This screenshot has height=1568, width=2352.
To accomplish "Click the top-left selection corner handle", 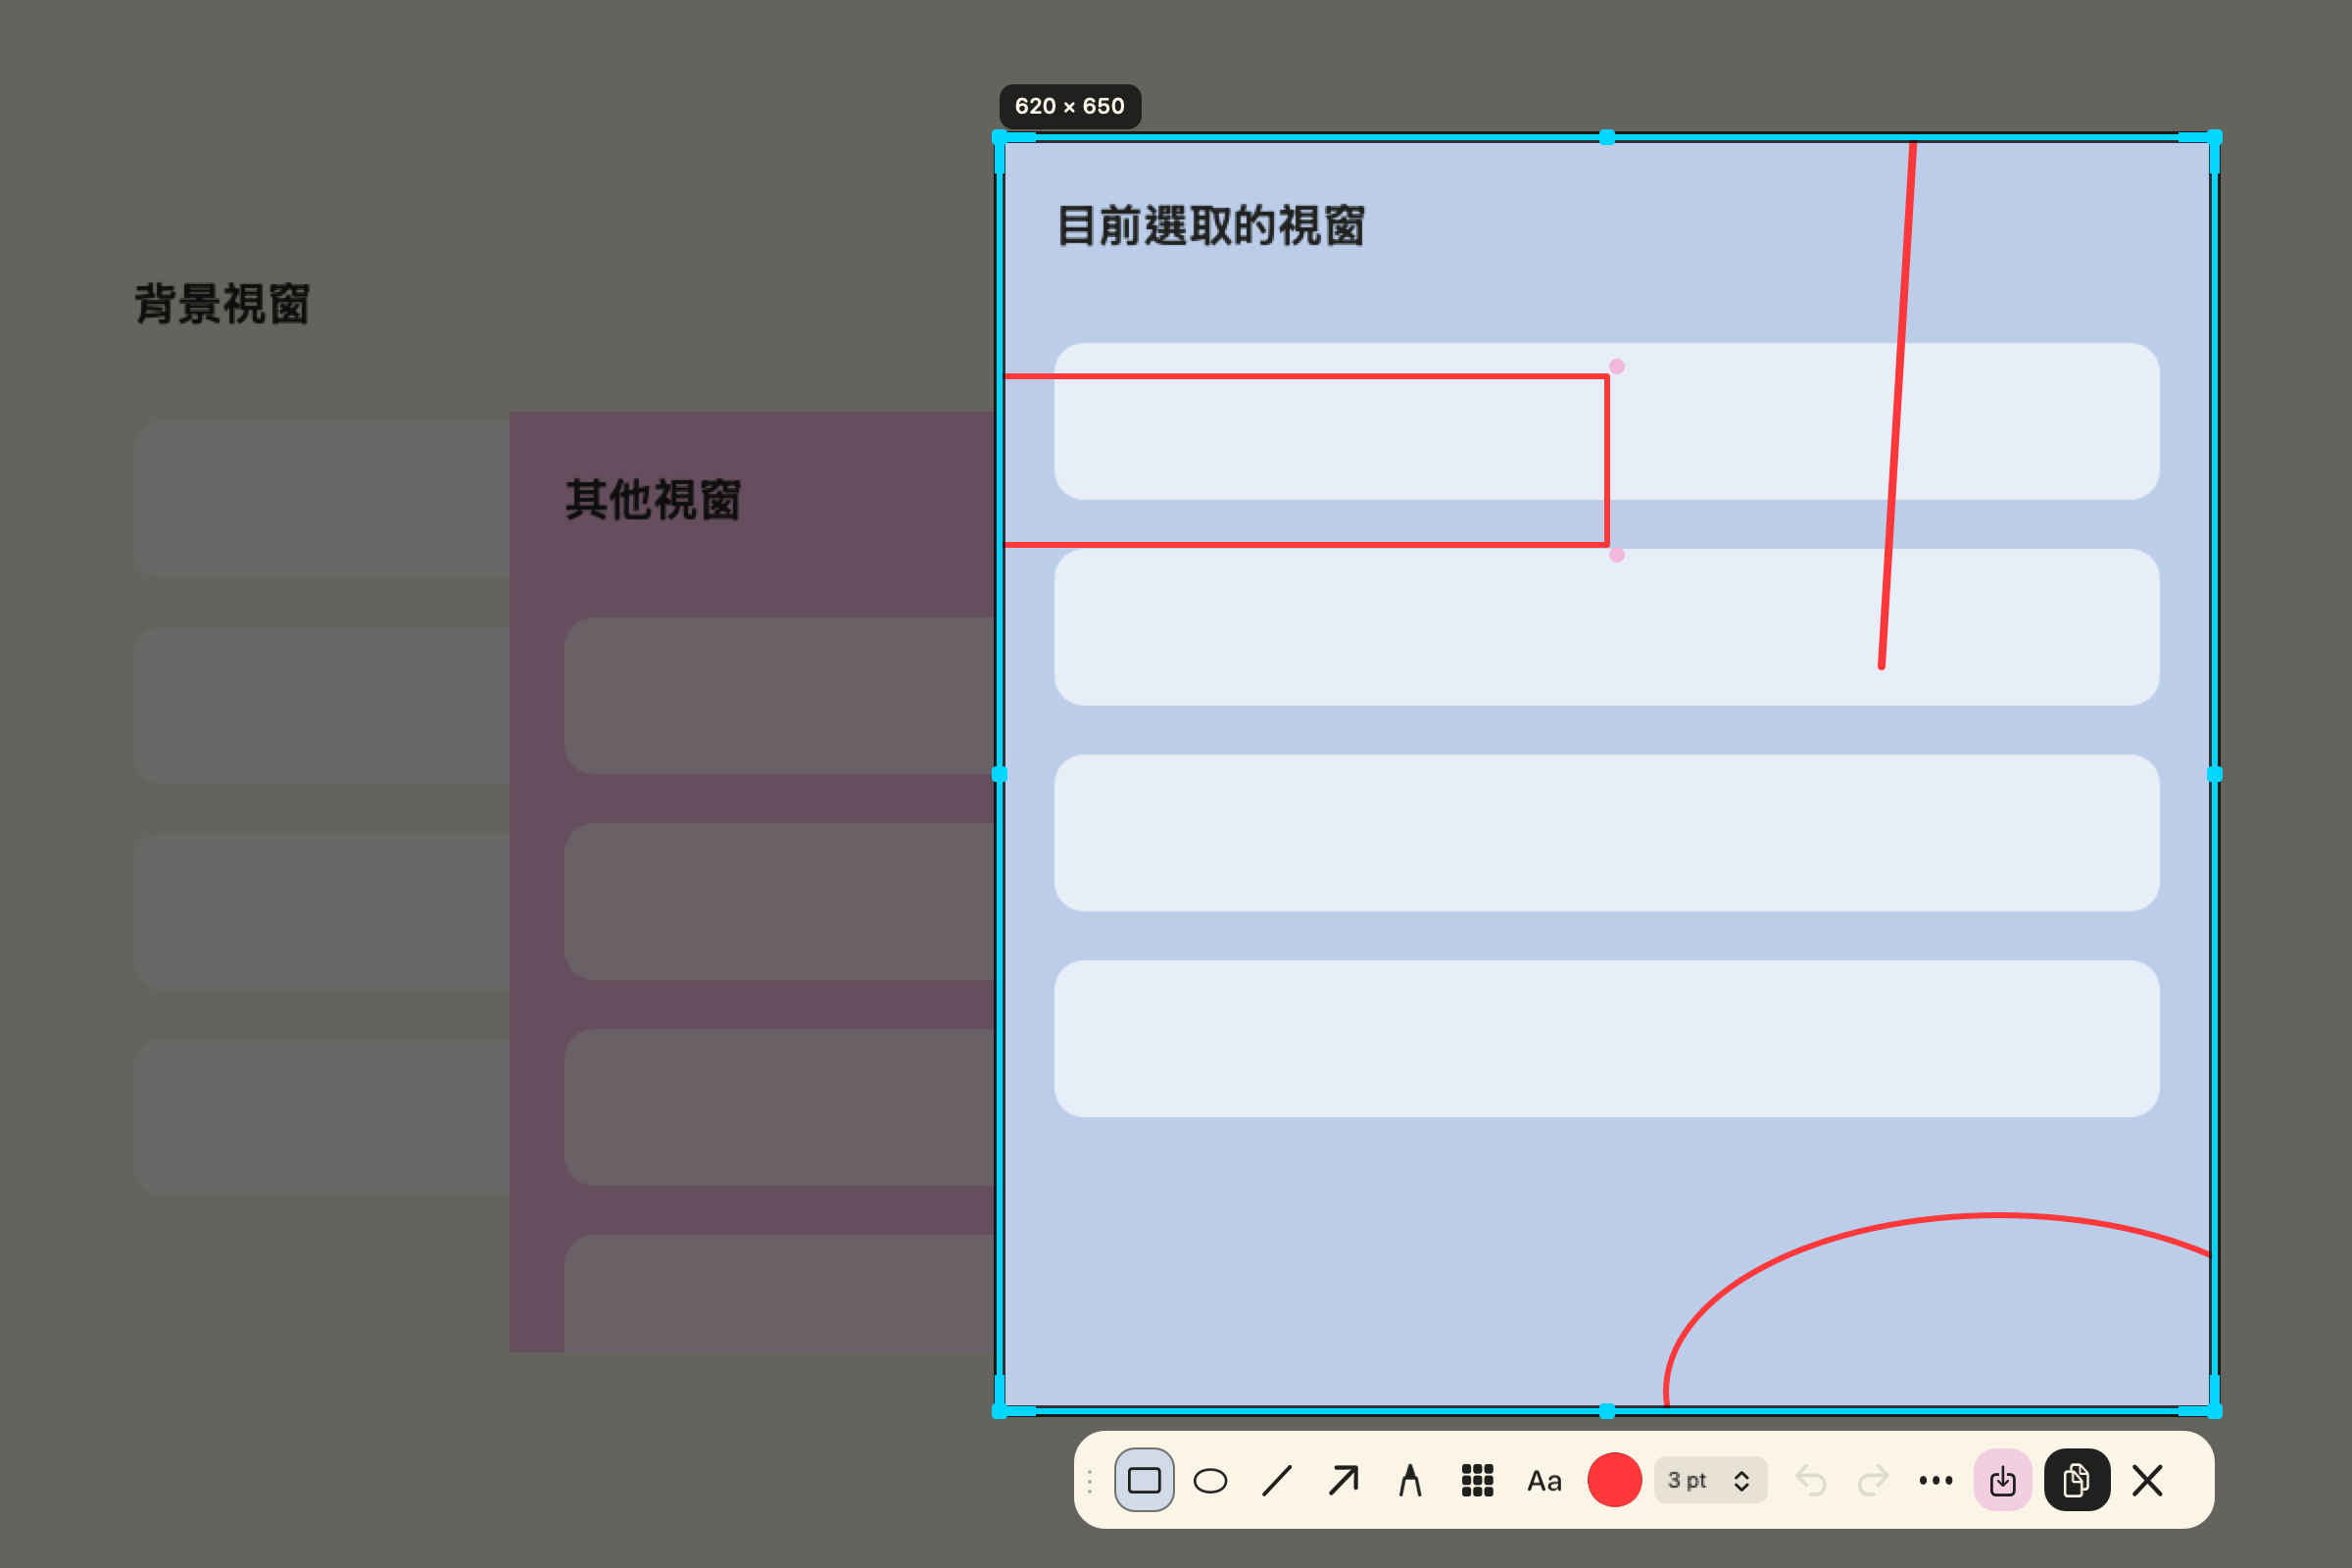I will 1000,137.
